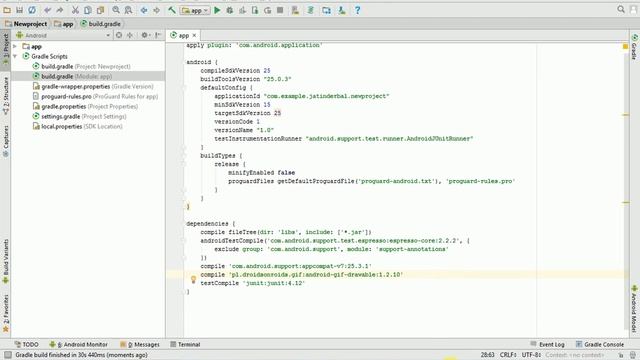The image size is (640, 360).
Task: Hide the Project panel with the hide icon
Action: point(158,35)
